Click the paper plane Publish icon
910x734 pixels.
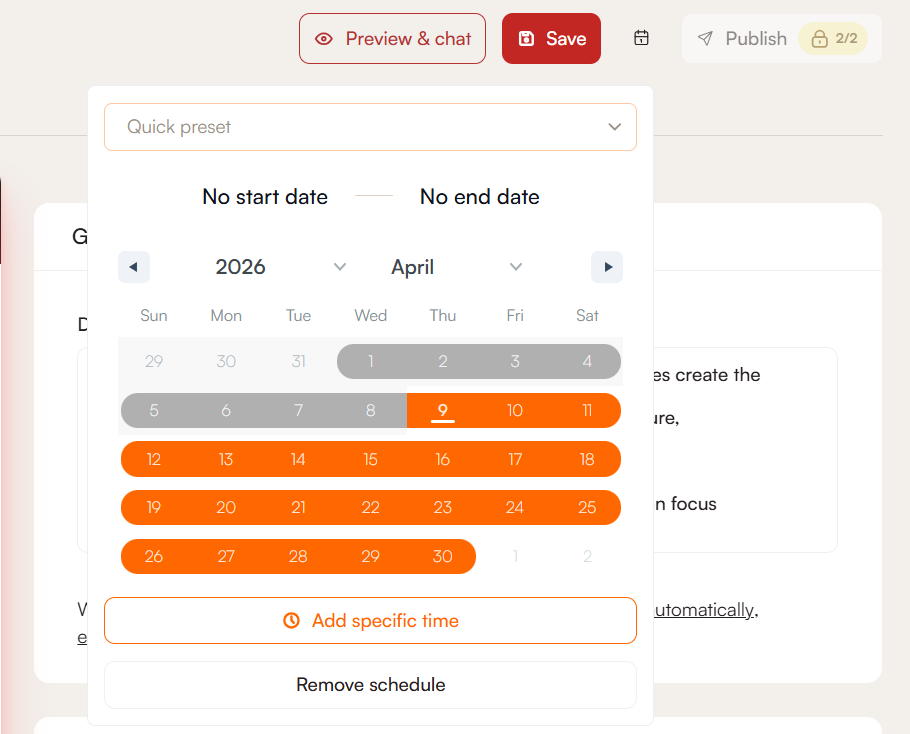706,38
